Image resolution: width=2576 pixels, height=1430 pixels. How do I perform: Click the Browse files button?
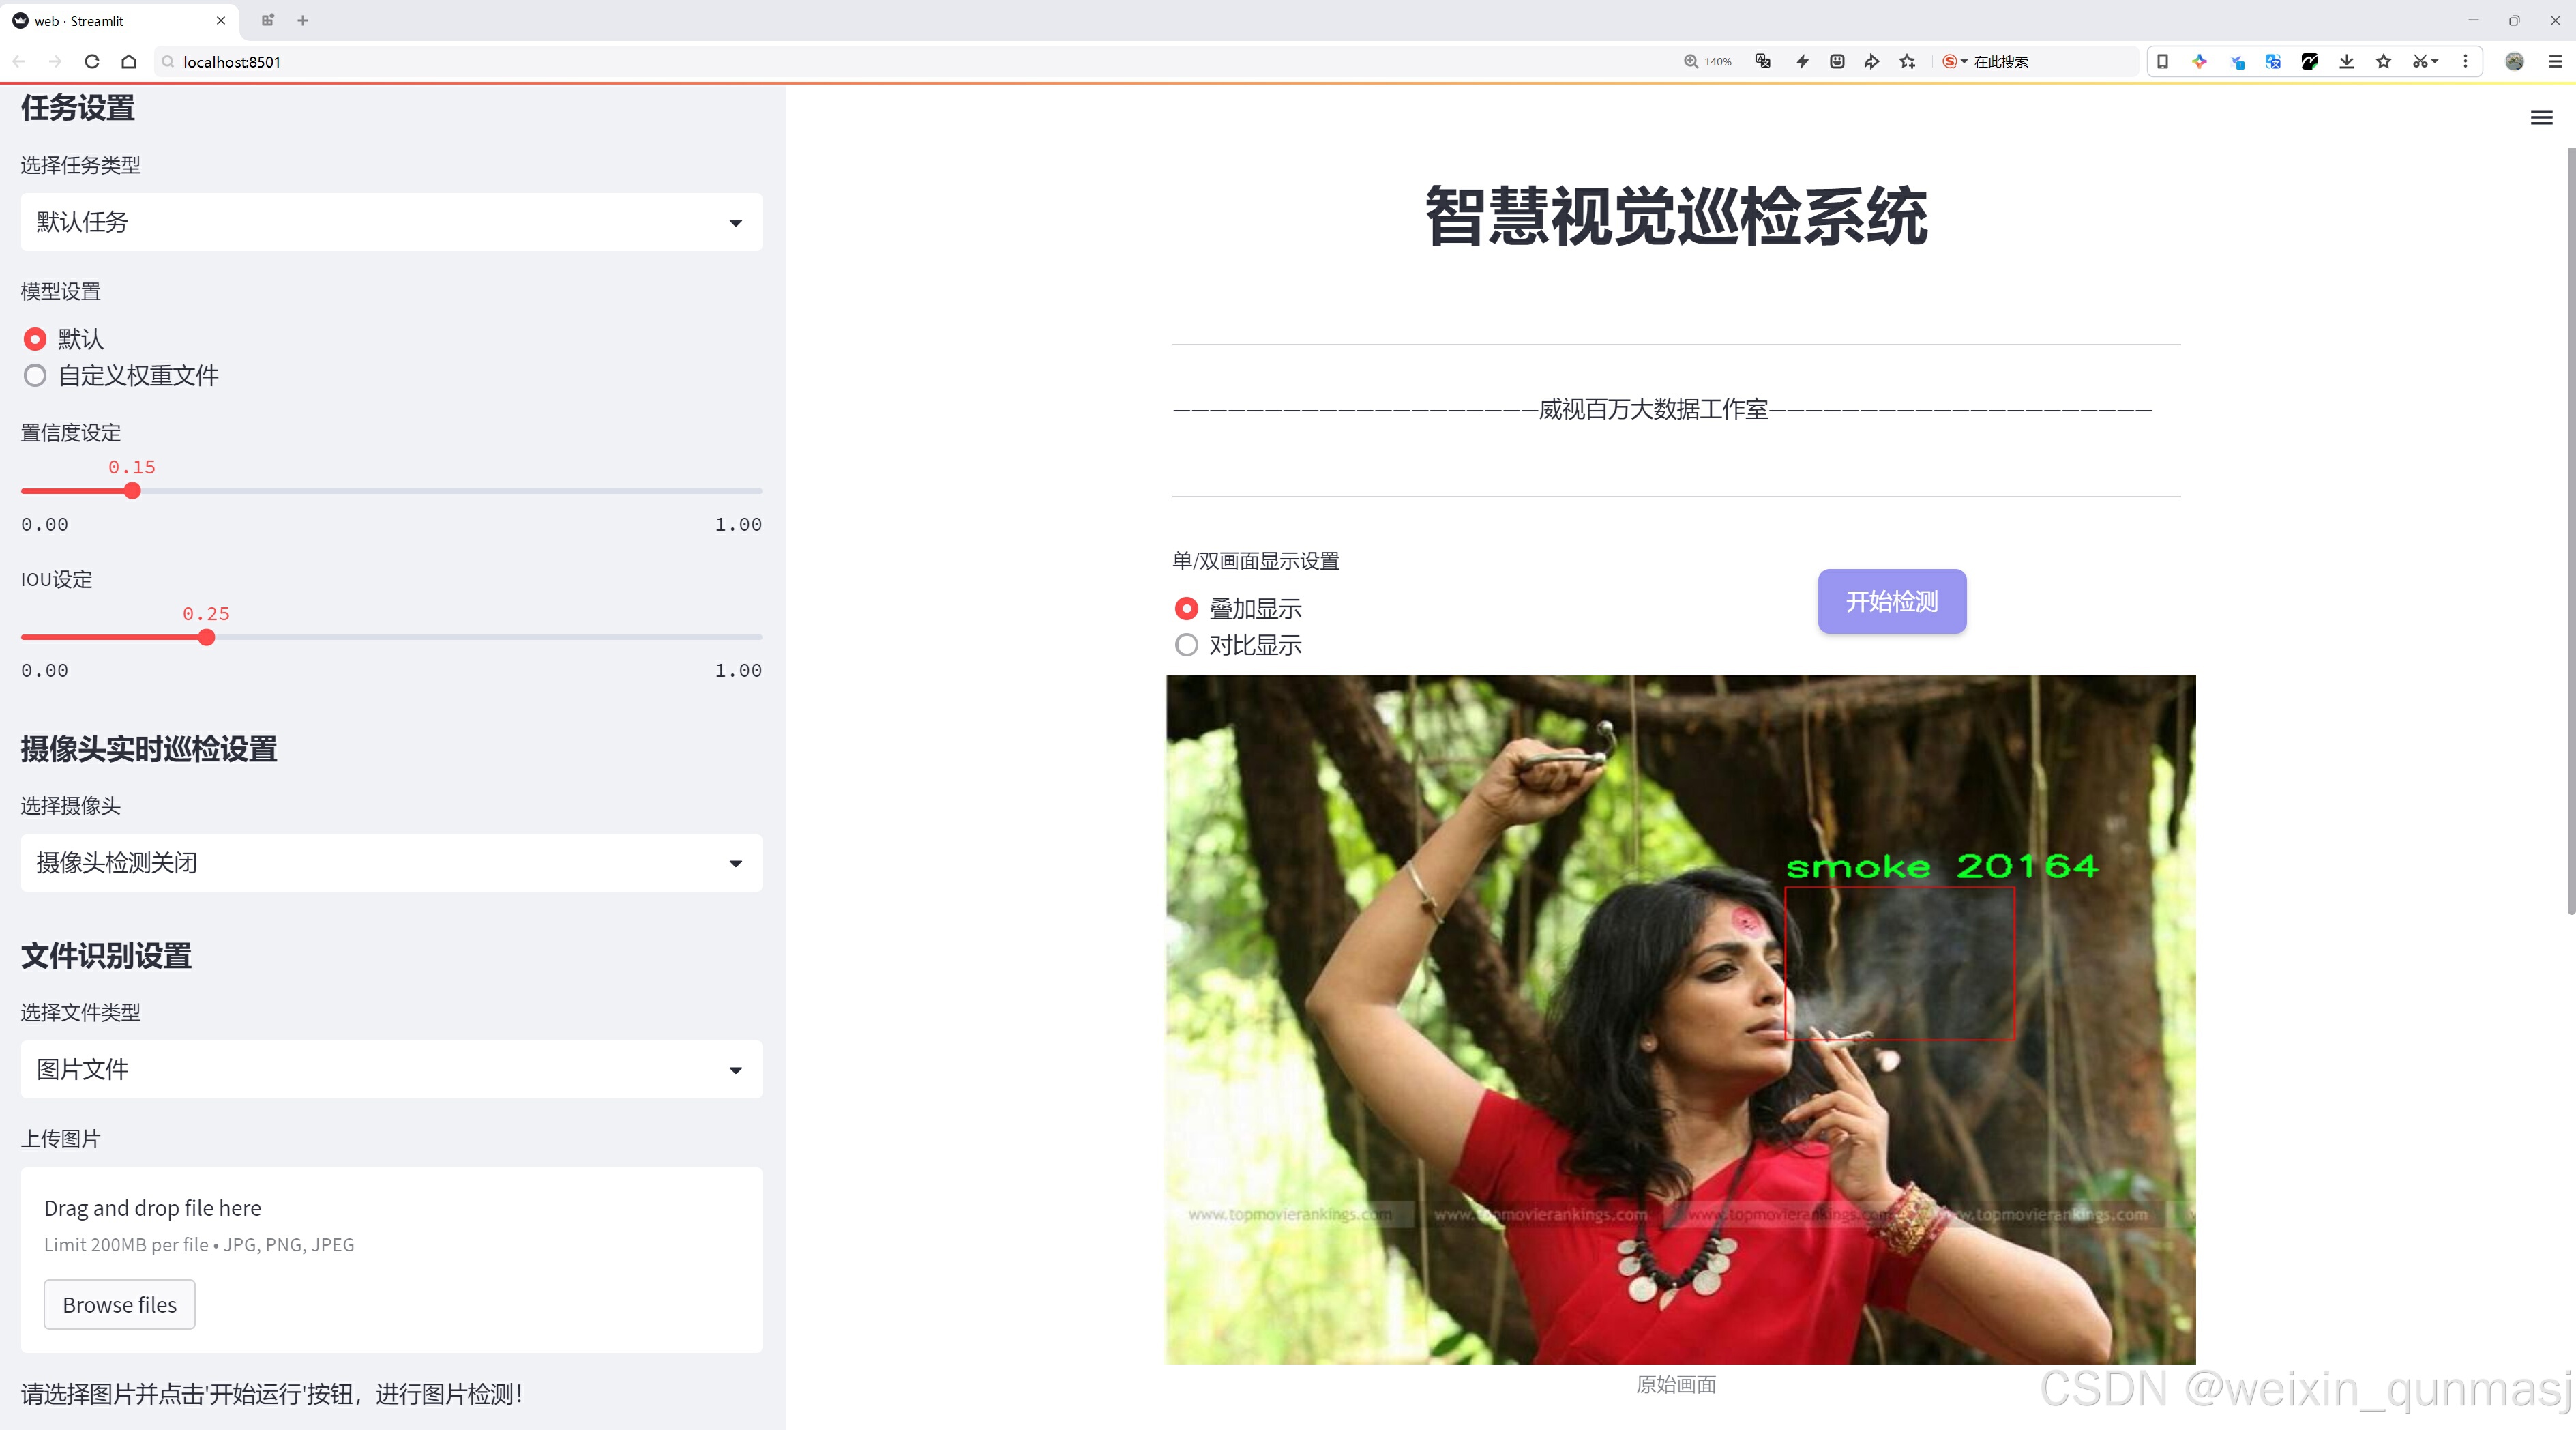coord(119,1305)
